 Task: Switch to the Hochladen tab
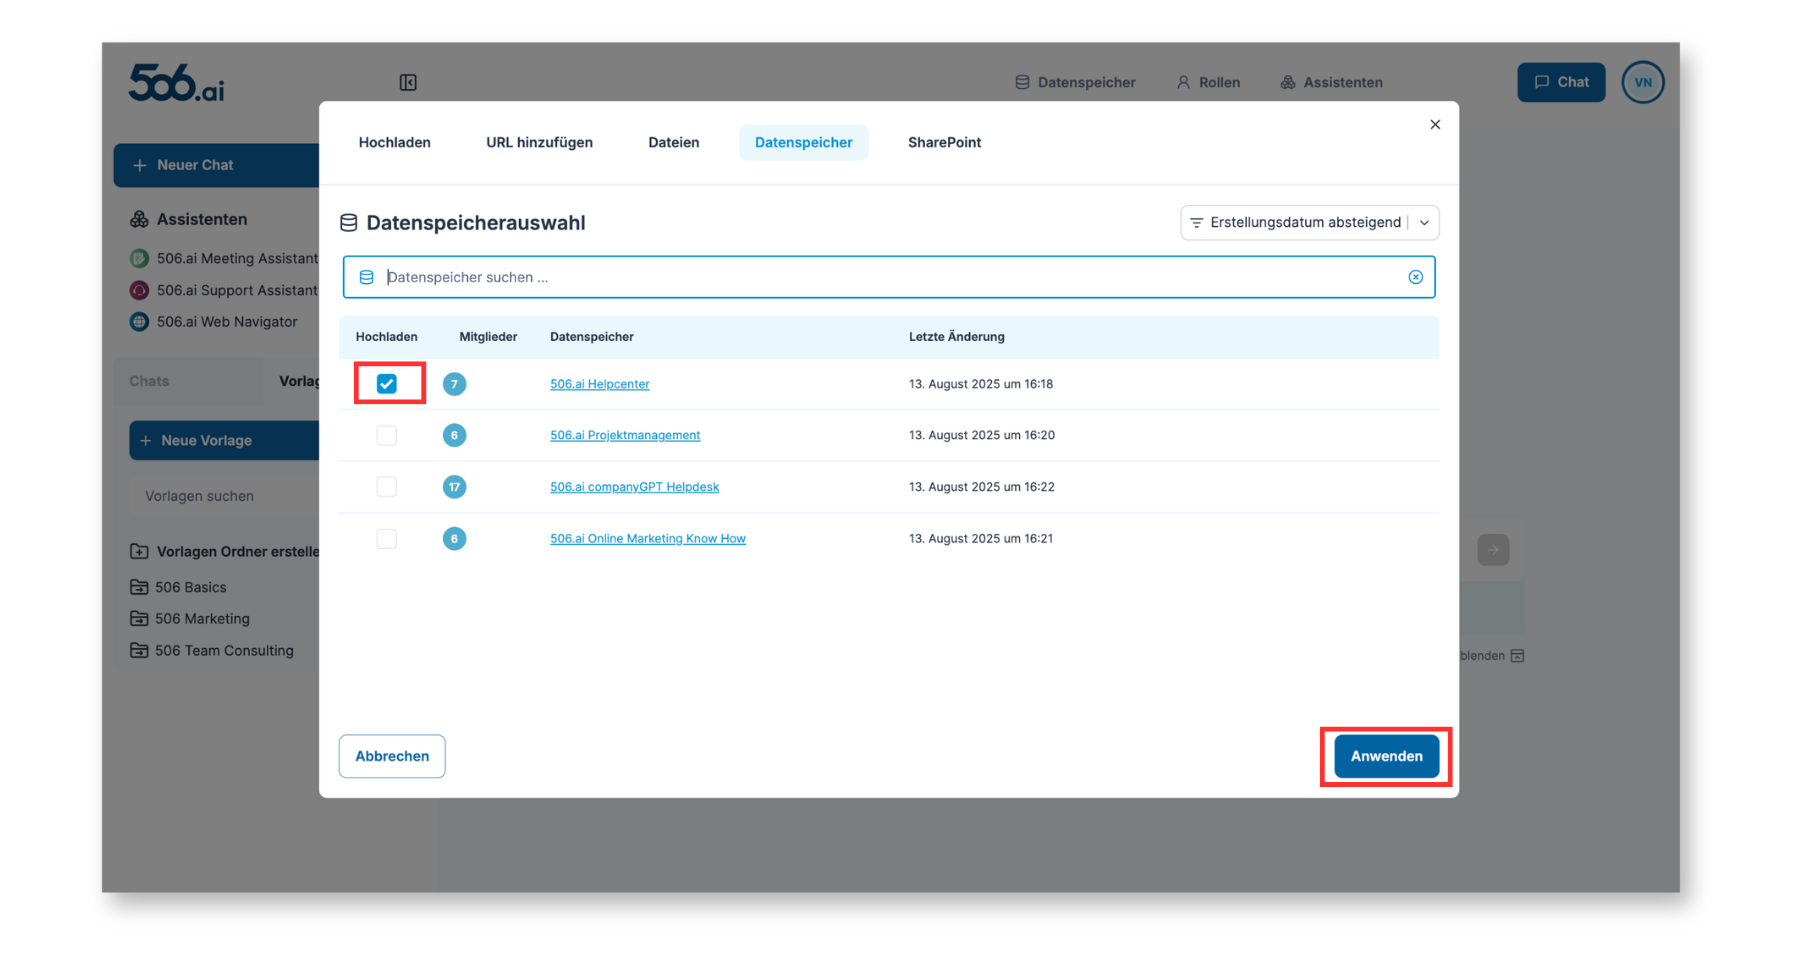395,142
